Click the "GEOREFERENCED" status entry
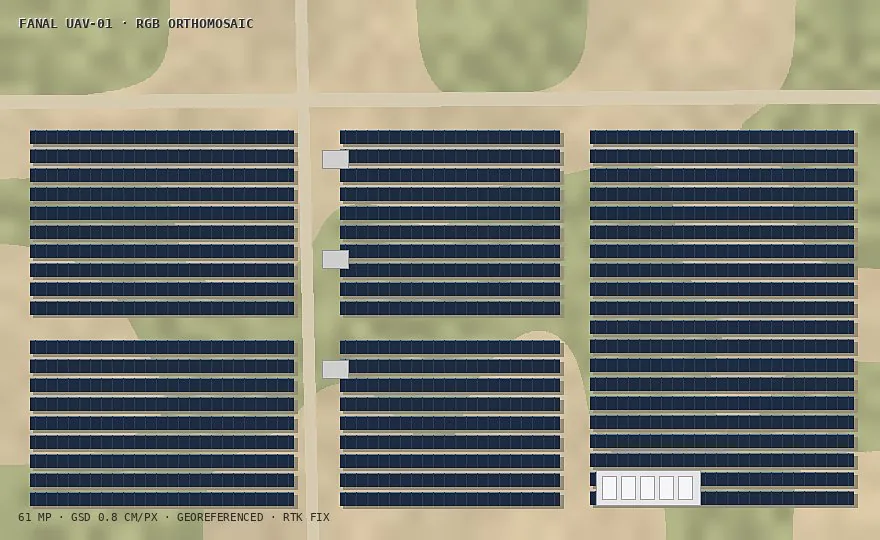The image size is (880, 540). [x=220, y=517]
